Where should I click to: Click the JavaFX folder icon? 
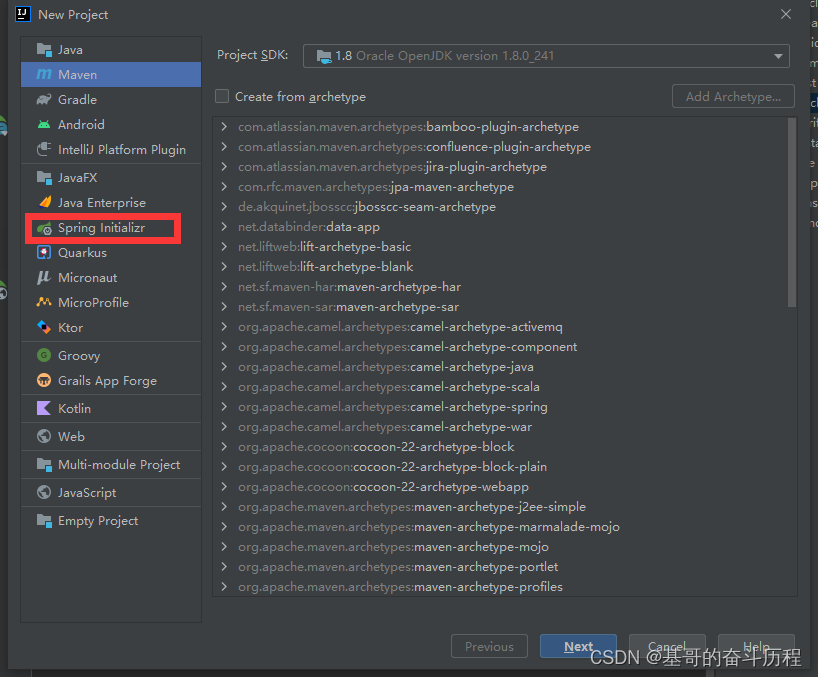pos(44,177)
